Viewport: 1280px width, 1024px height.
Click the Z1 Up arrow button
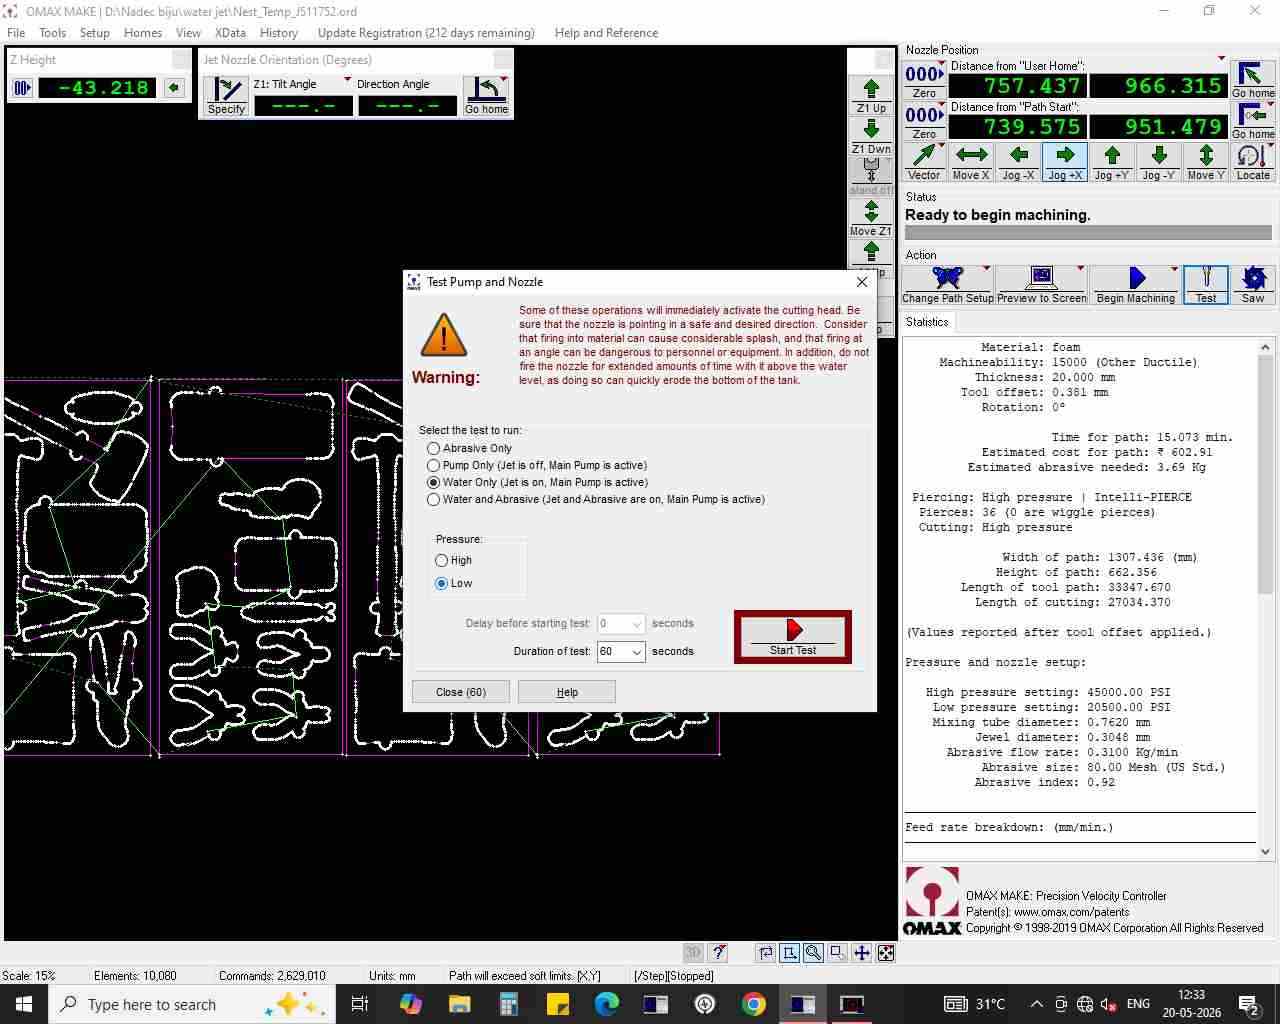[x=871, y=95]
